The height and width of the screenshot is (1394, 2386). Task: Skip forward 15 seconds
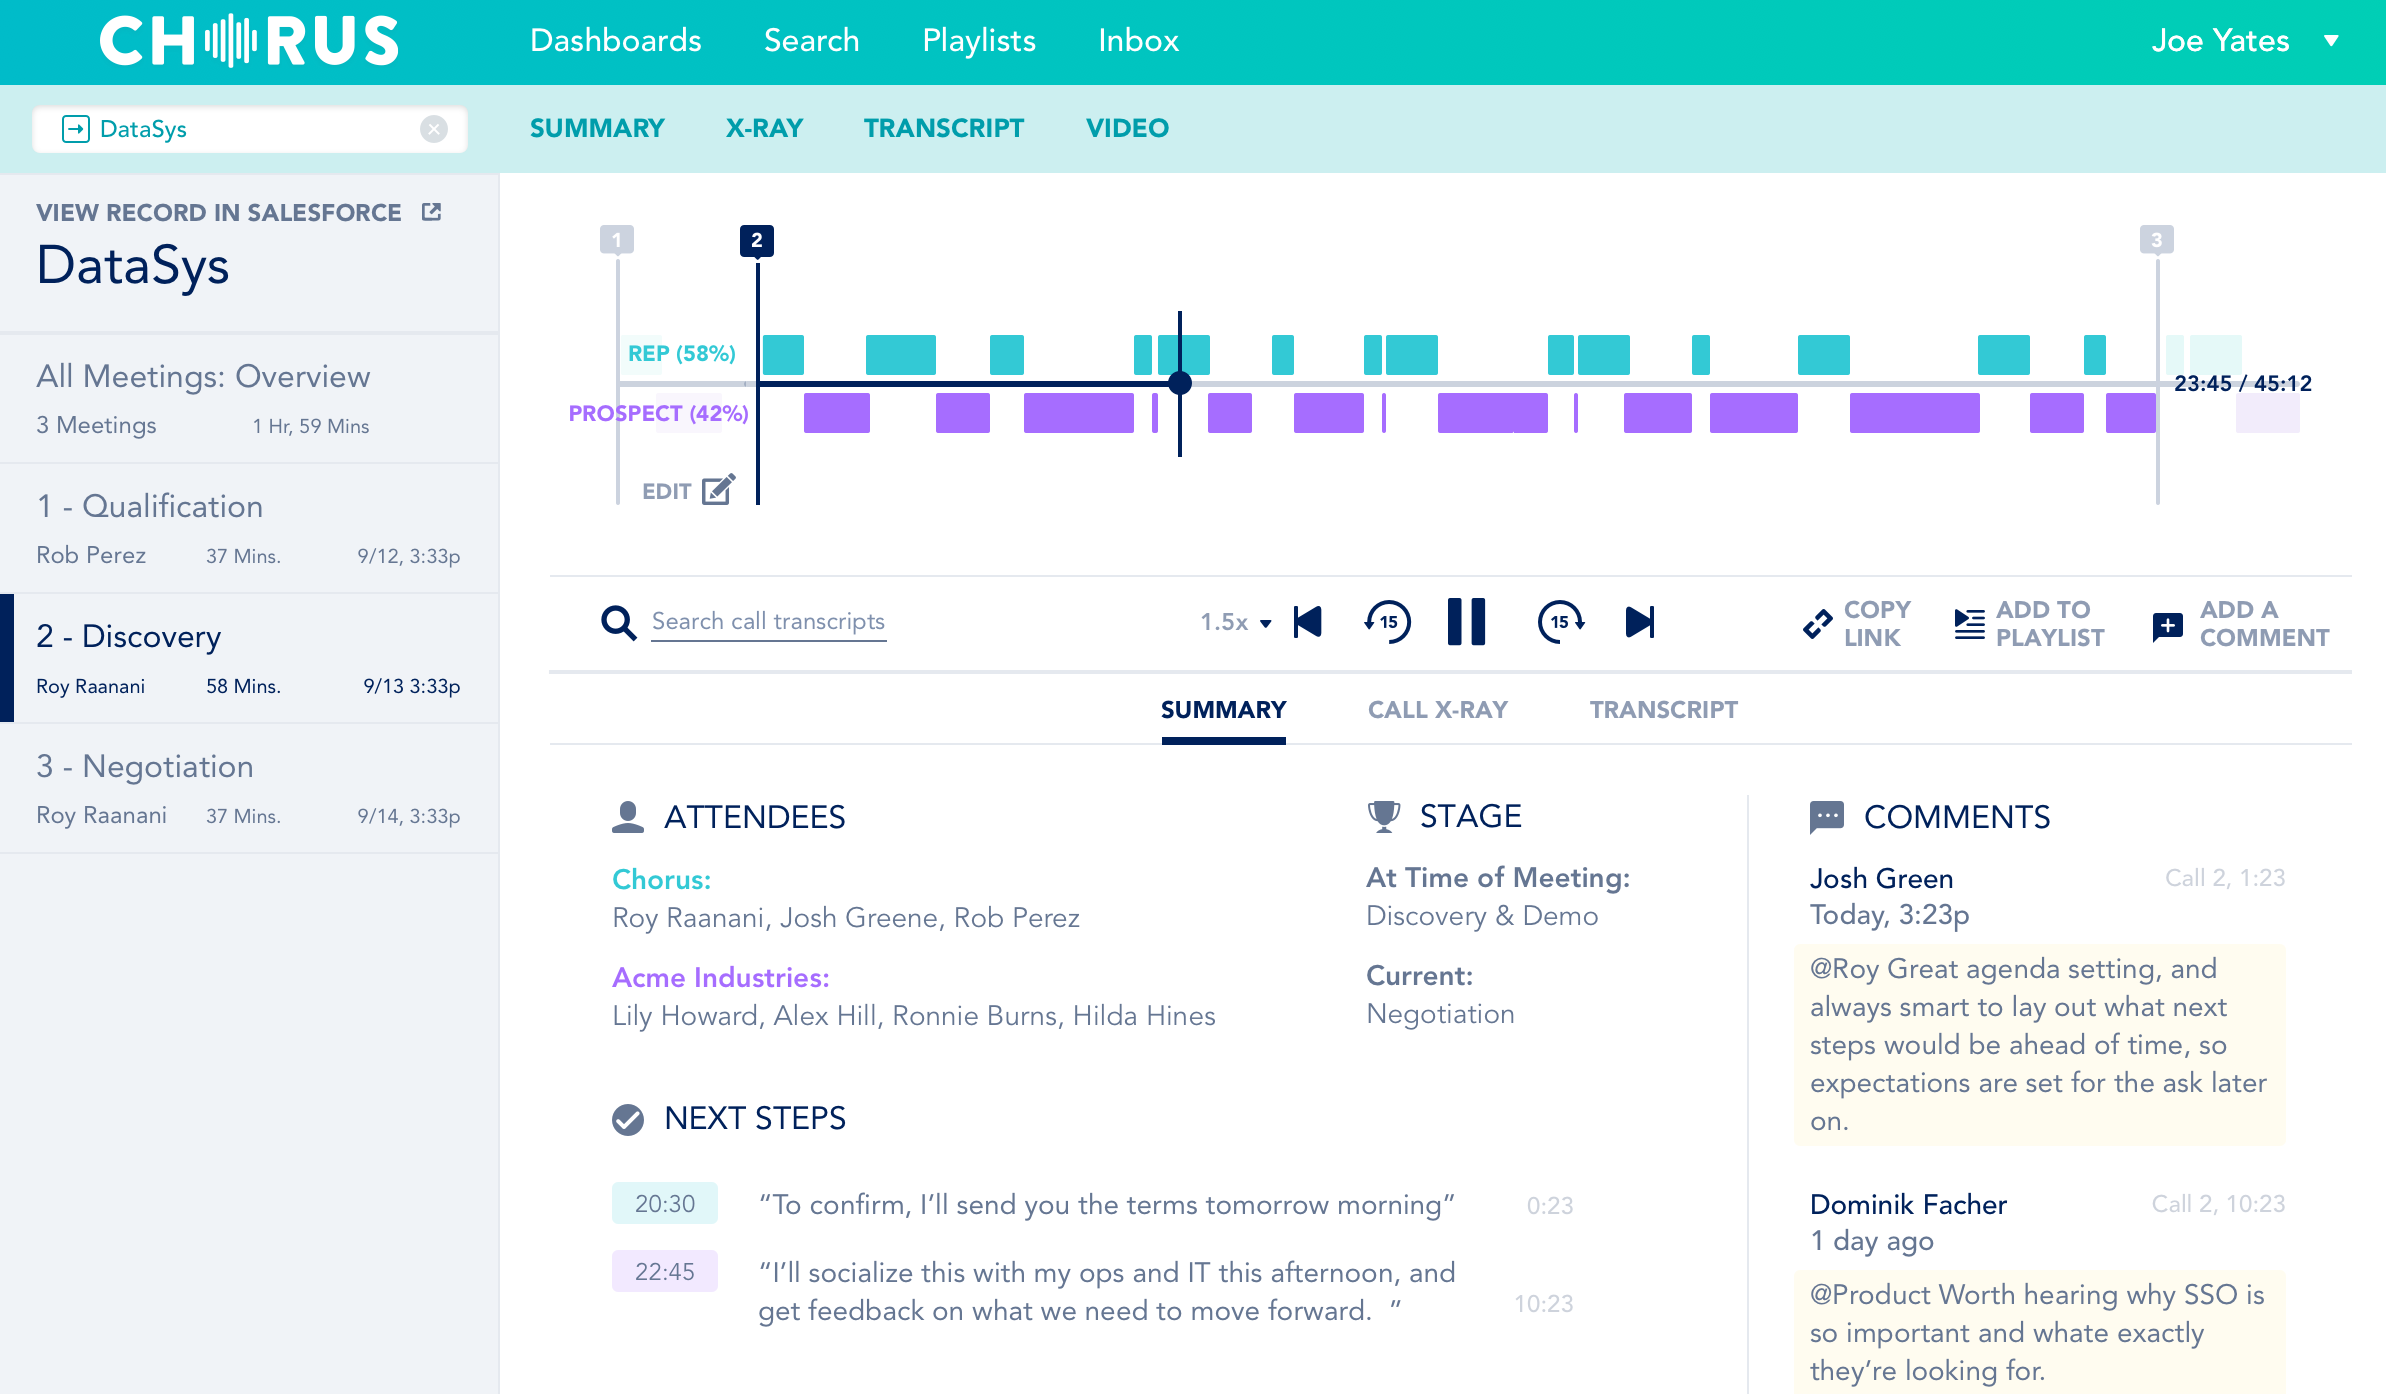pyautogui.click(x=1560, y=622)
